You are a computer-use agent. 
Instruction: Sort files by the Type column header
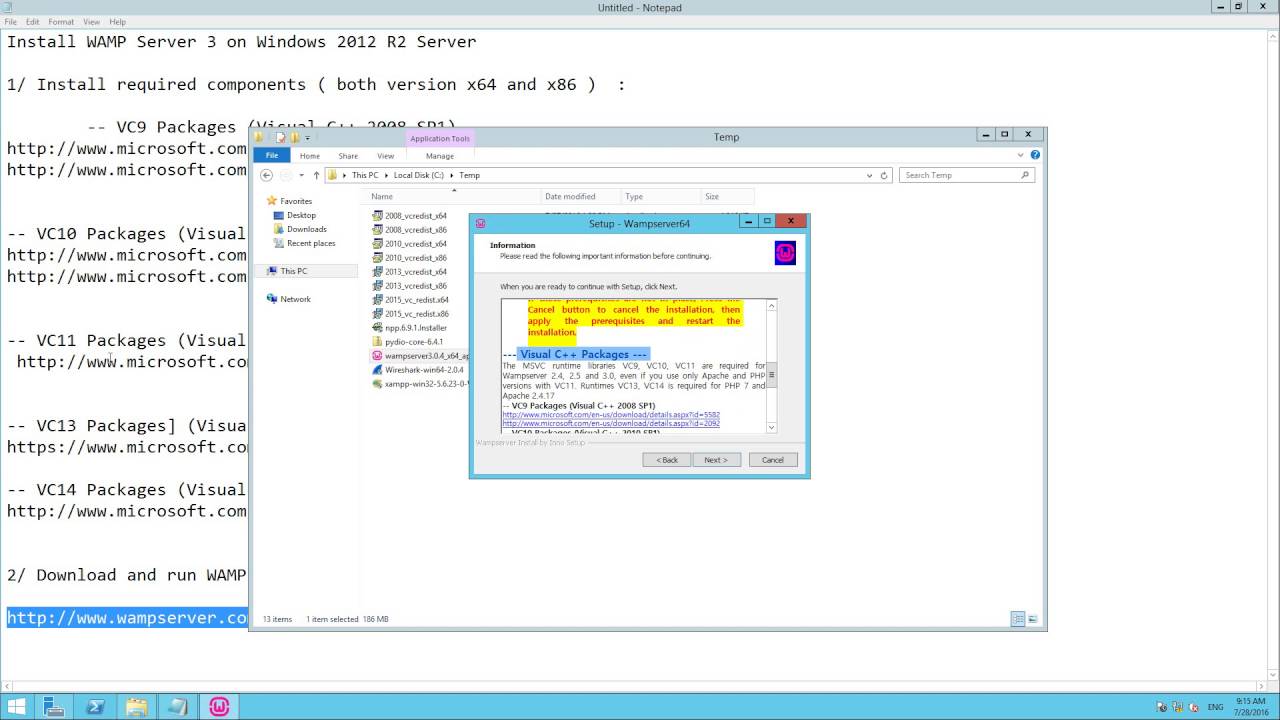click(660, 197)
